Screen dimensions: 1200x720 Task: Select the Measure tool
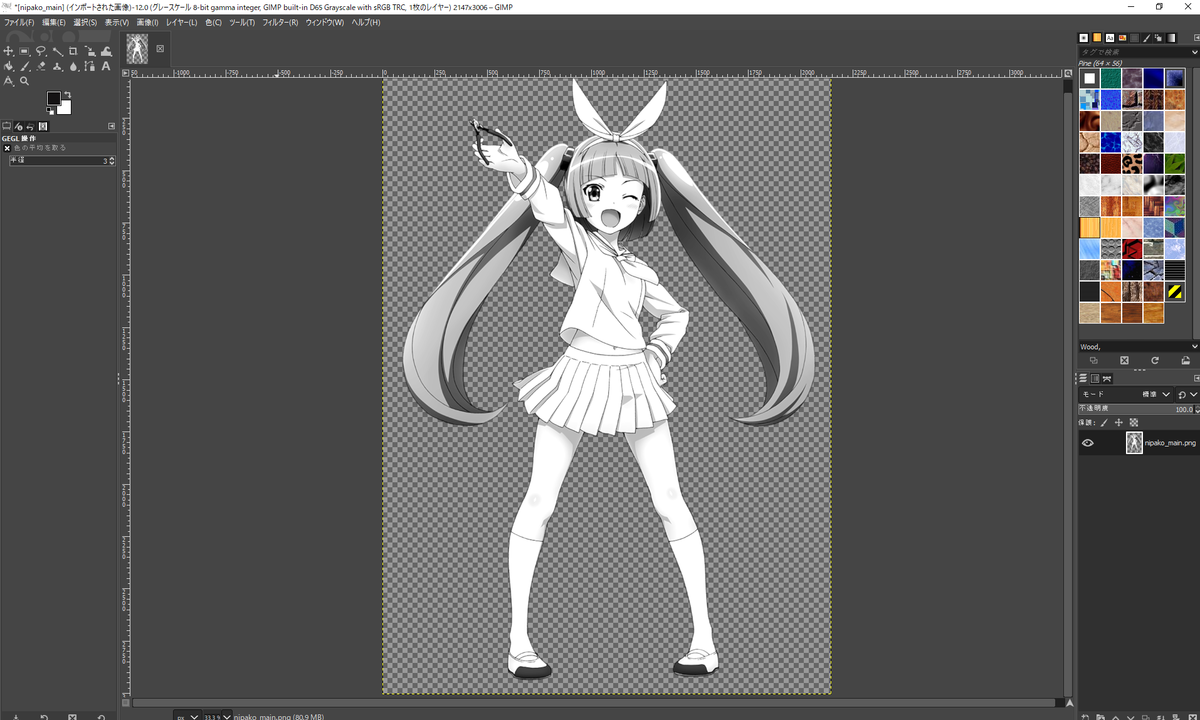point(8,81)
